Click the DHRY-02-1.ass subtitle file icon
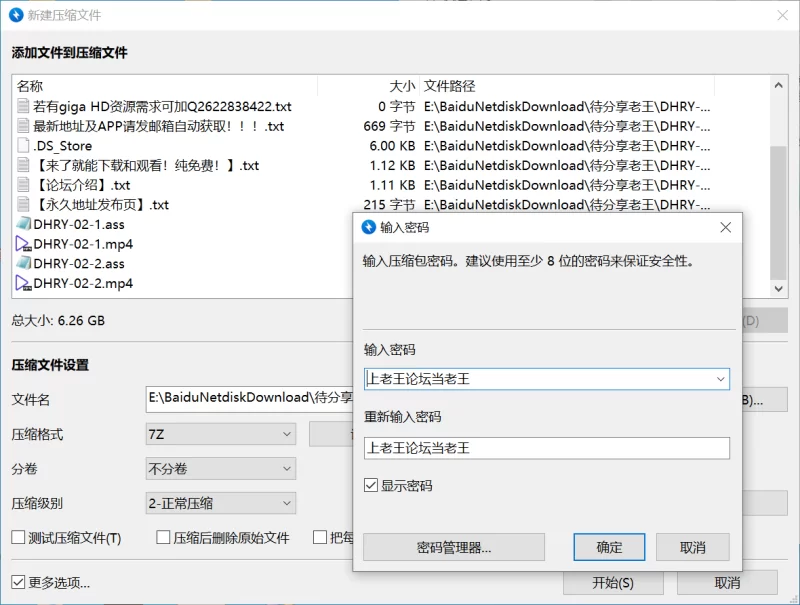The width and height of the screenshot is (800, 605). pos(24,225)
